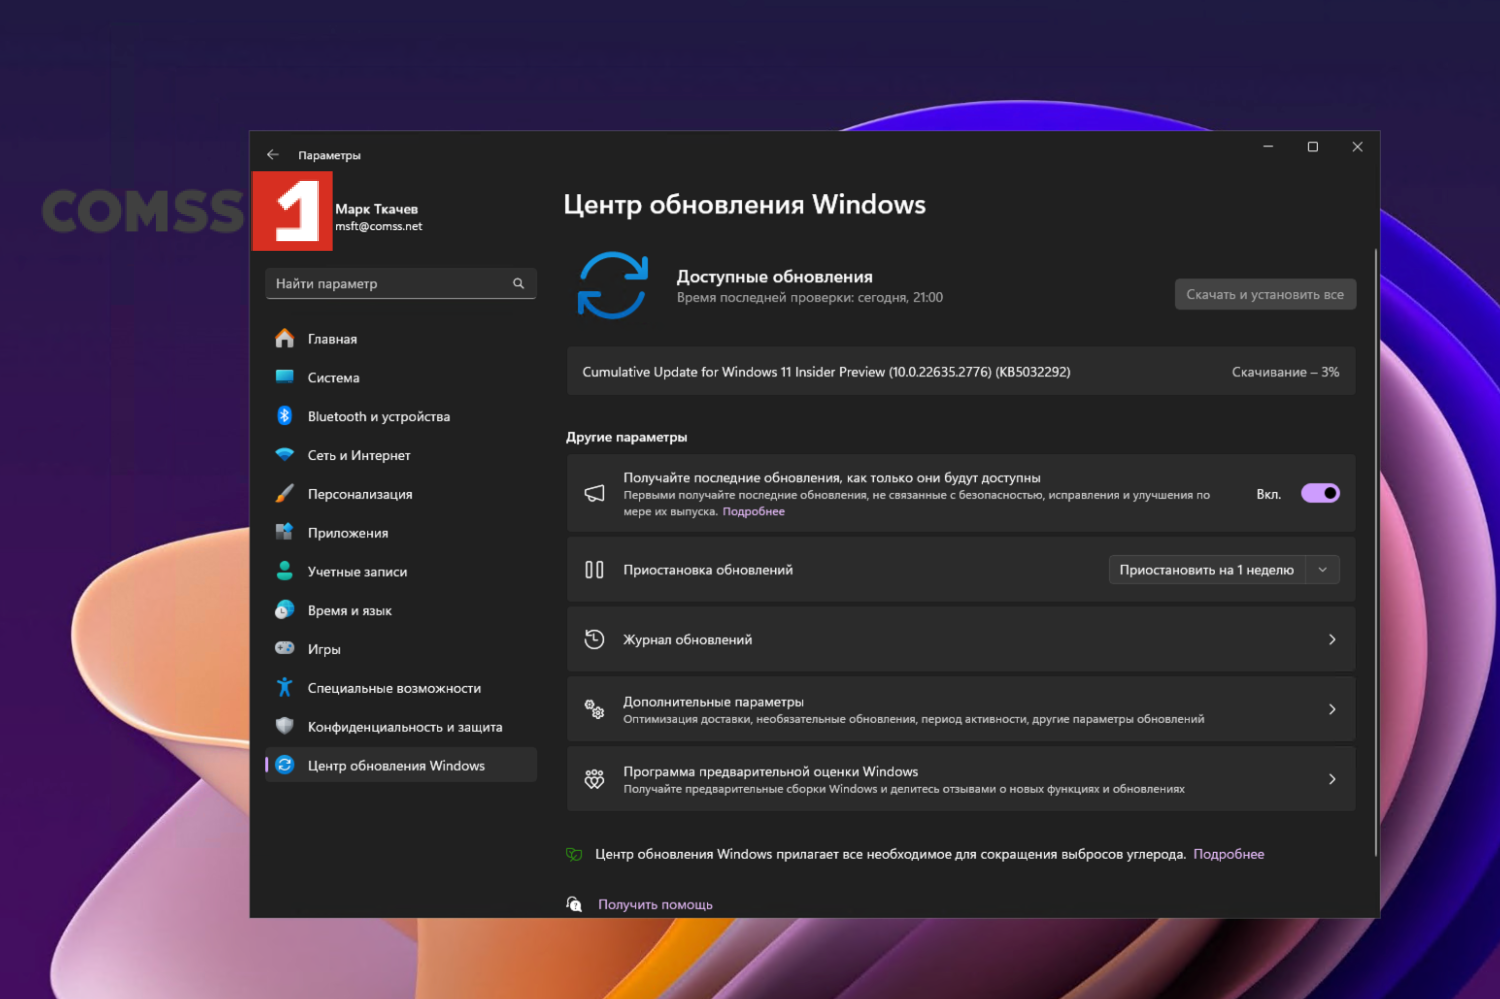Click the green leaf carbon icon
The height and width of the screenshot is (999, 1500).
coord(574,854)
